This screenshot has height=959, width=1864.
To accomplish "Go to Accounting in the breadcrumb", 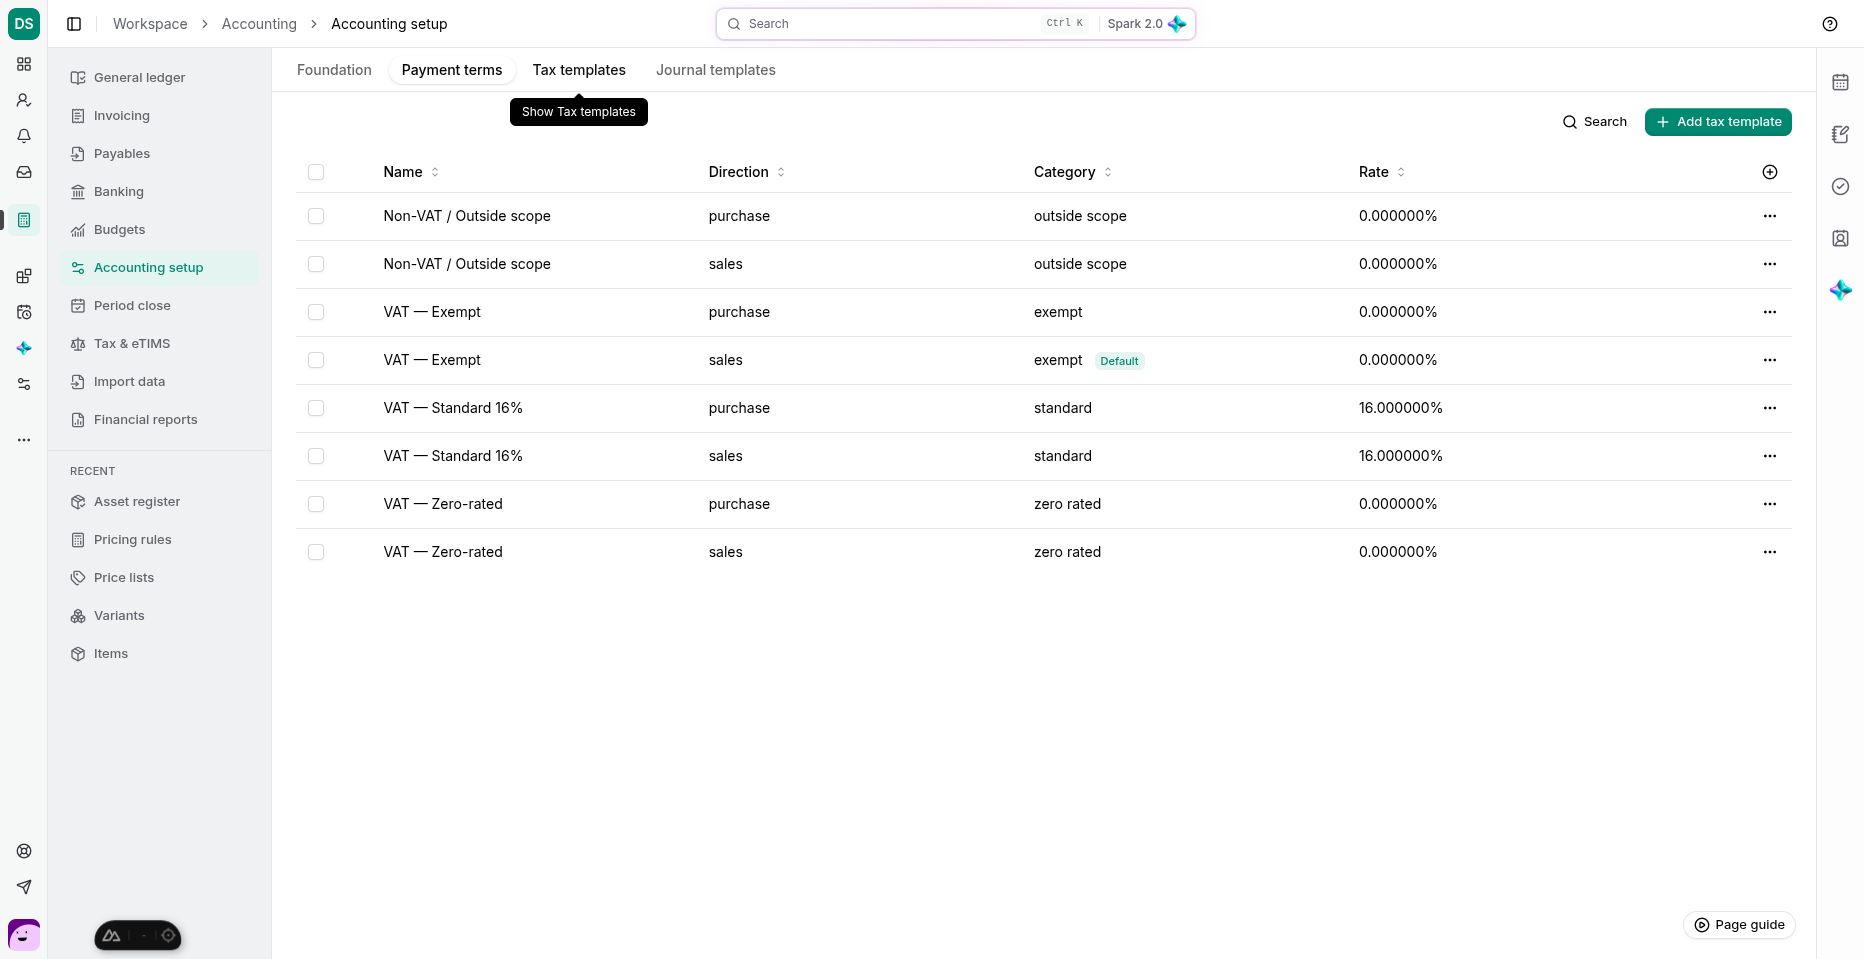I will (x=259, y=24).
